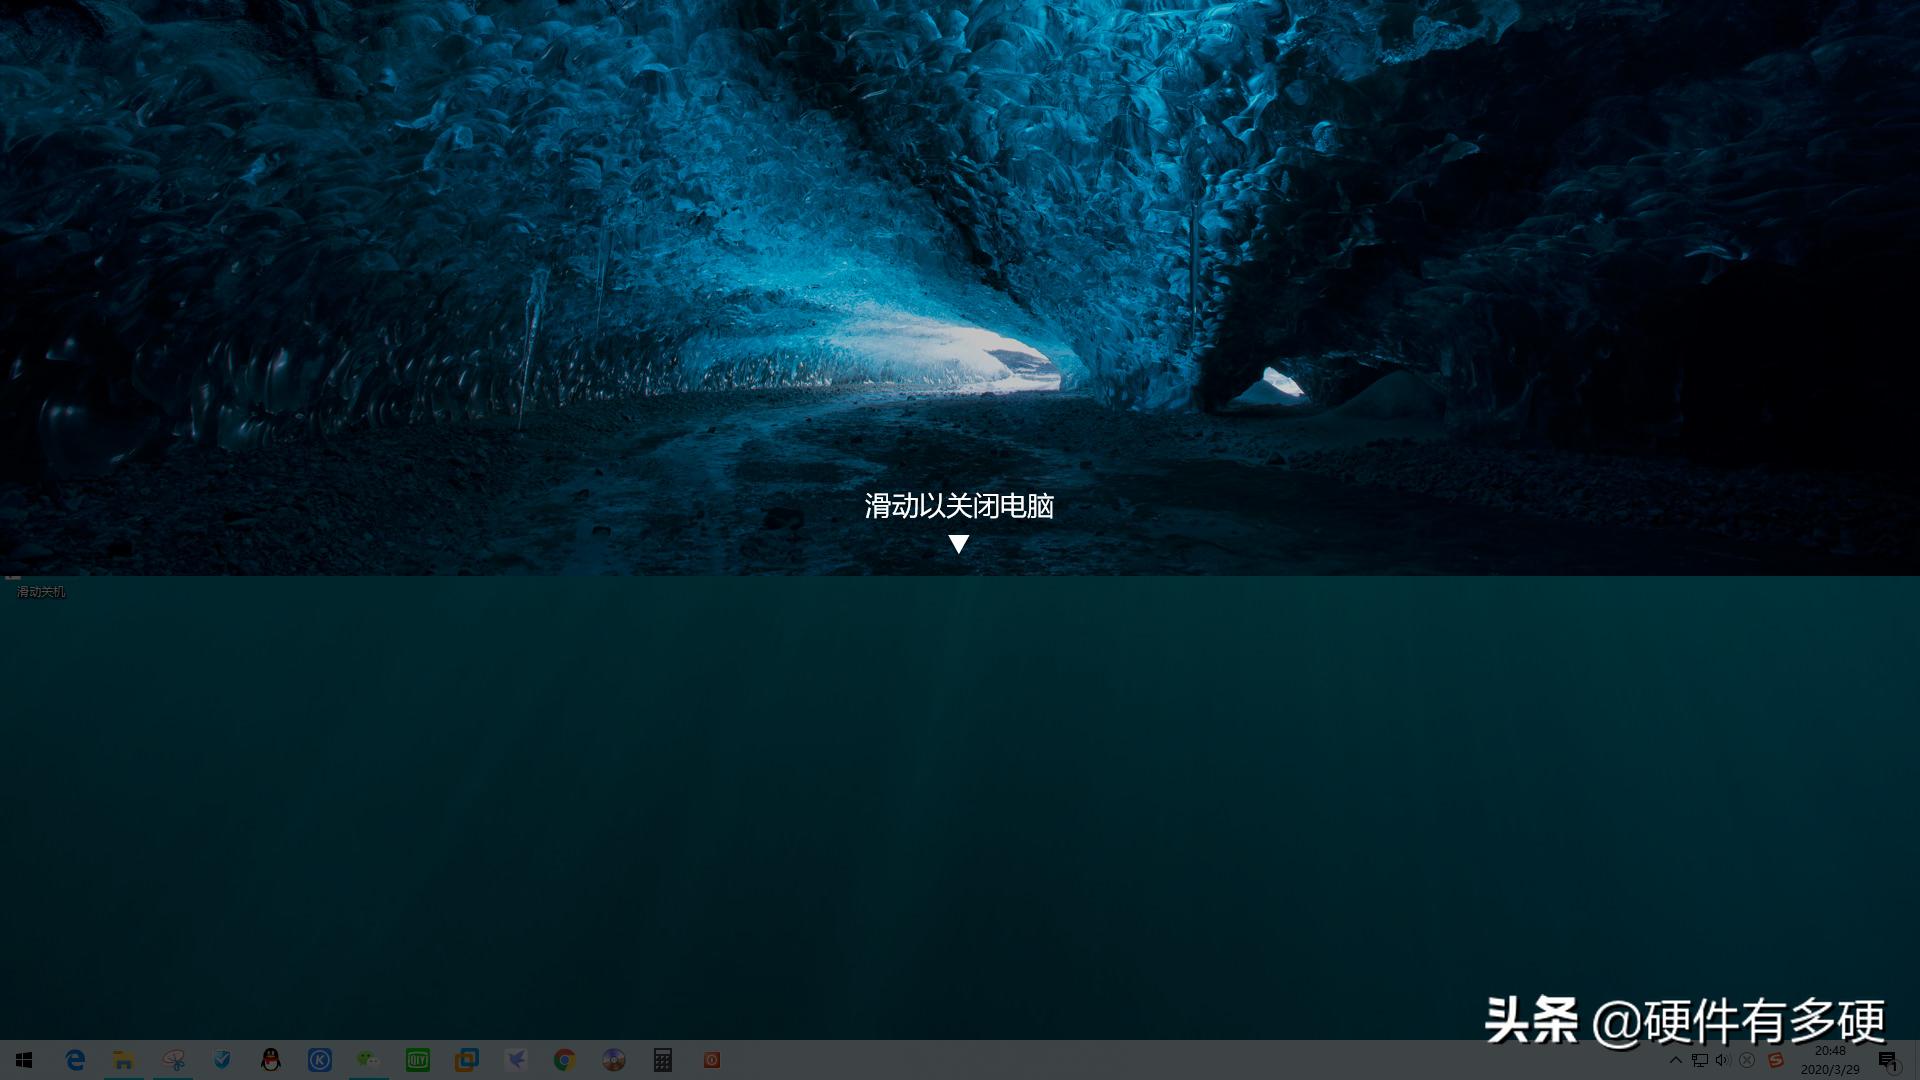Launch the Calculator from the taskbar
Viewport: 1920px width, 1080px height.
click(x=662, y=1060)
